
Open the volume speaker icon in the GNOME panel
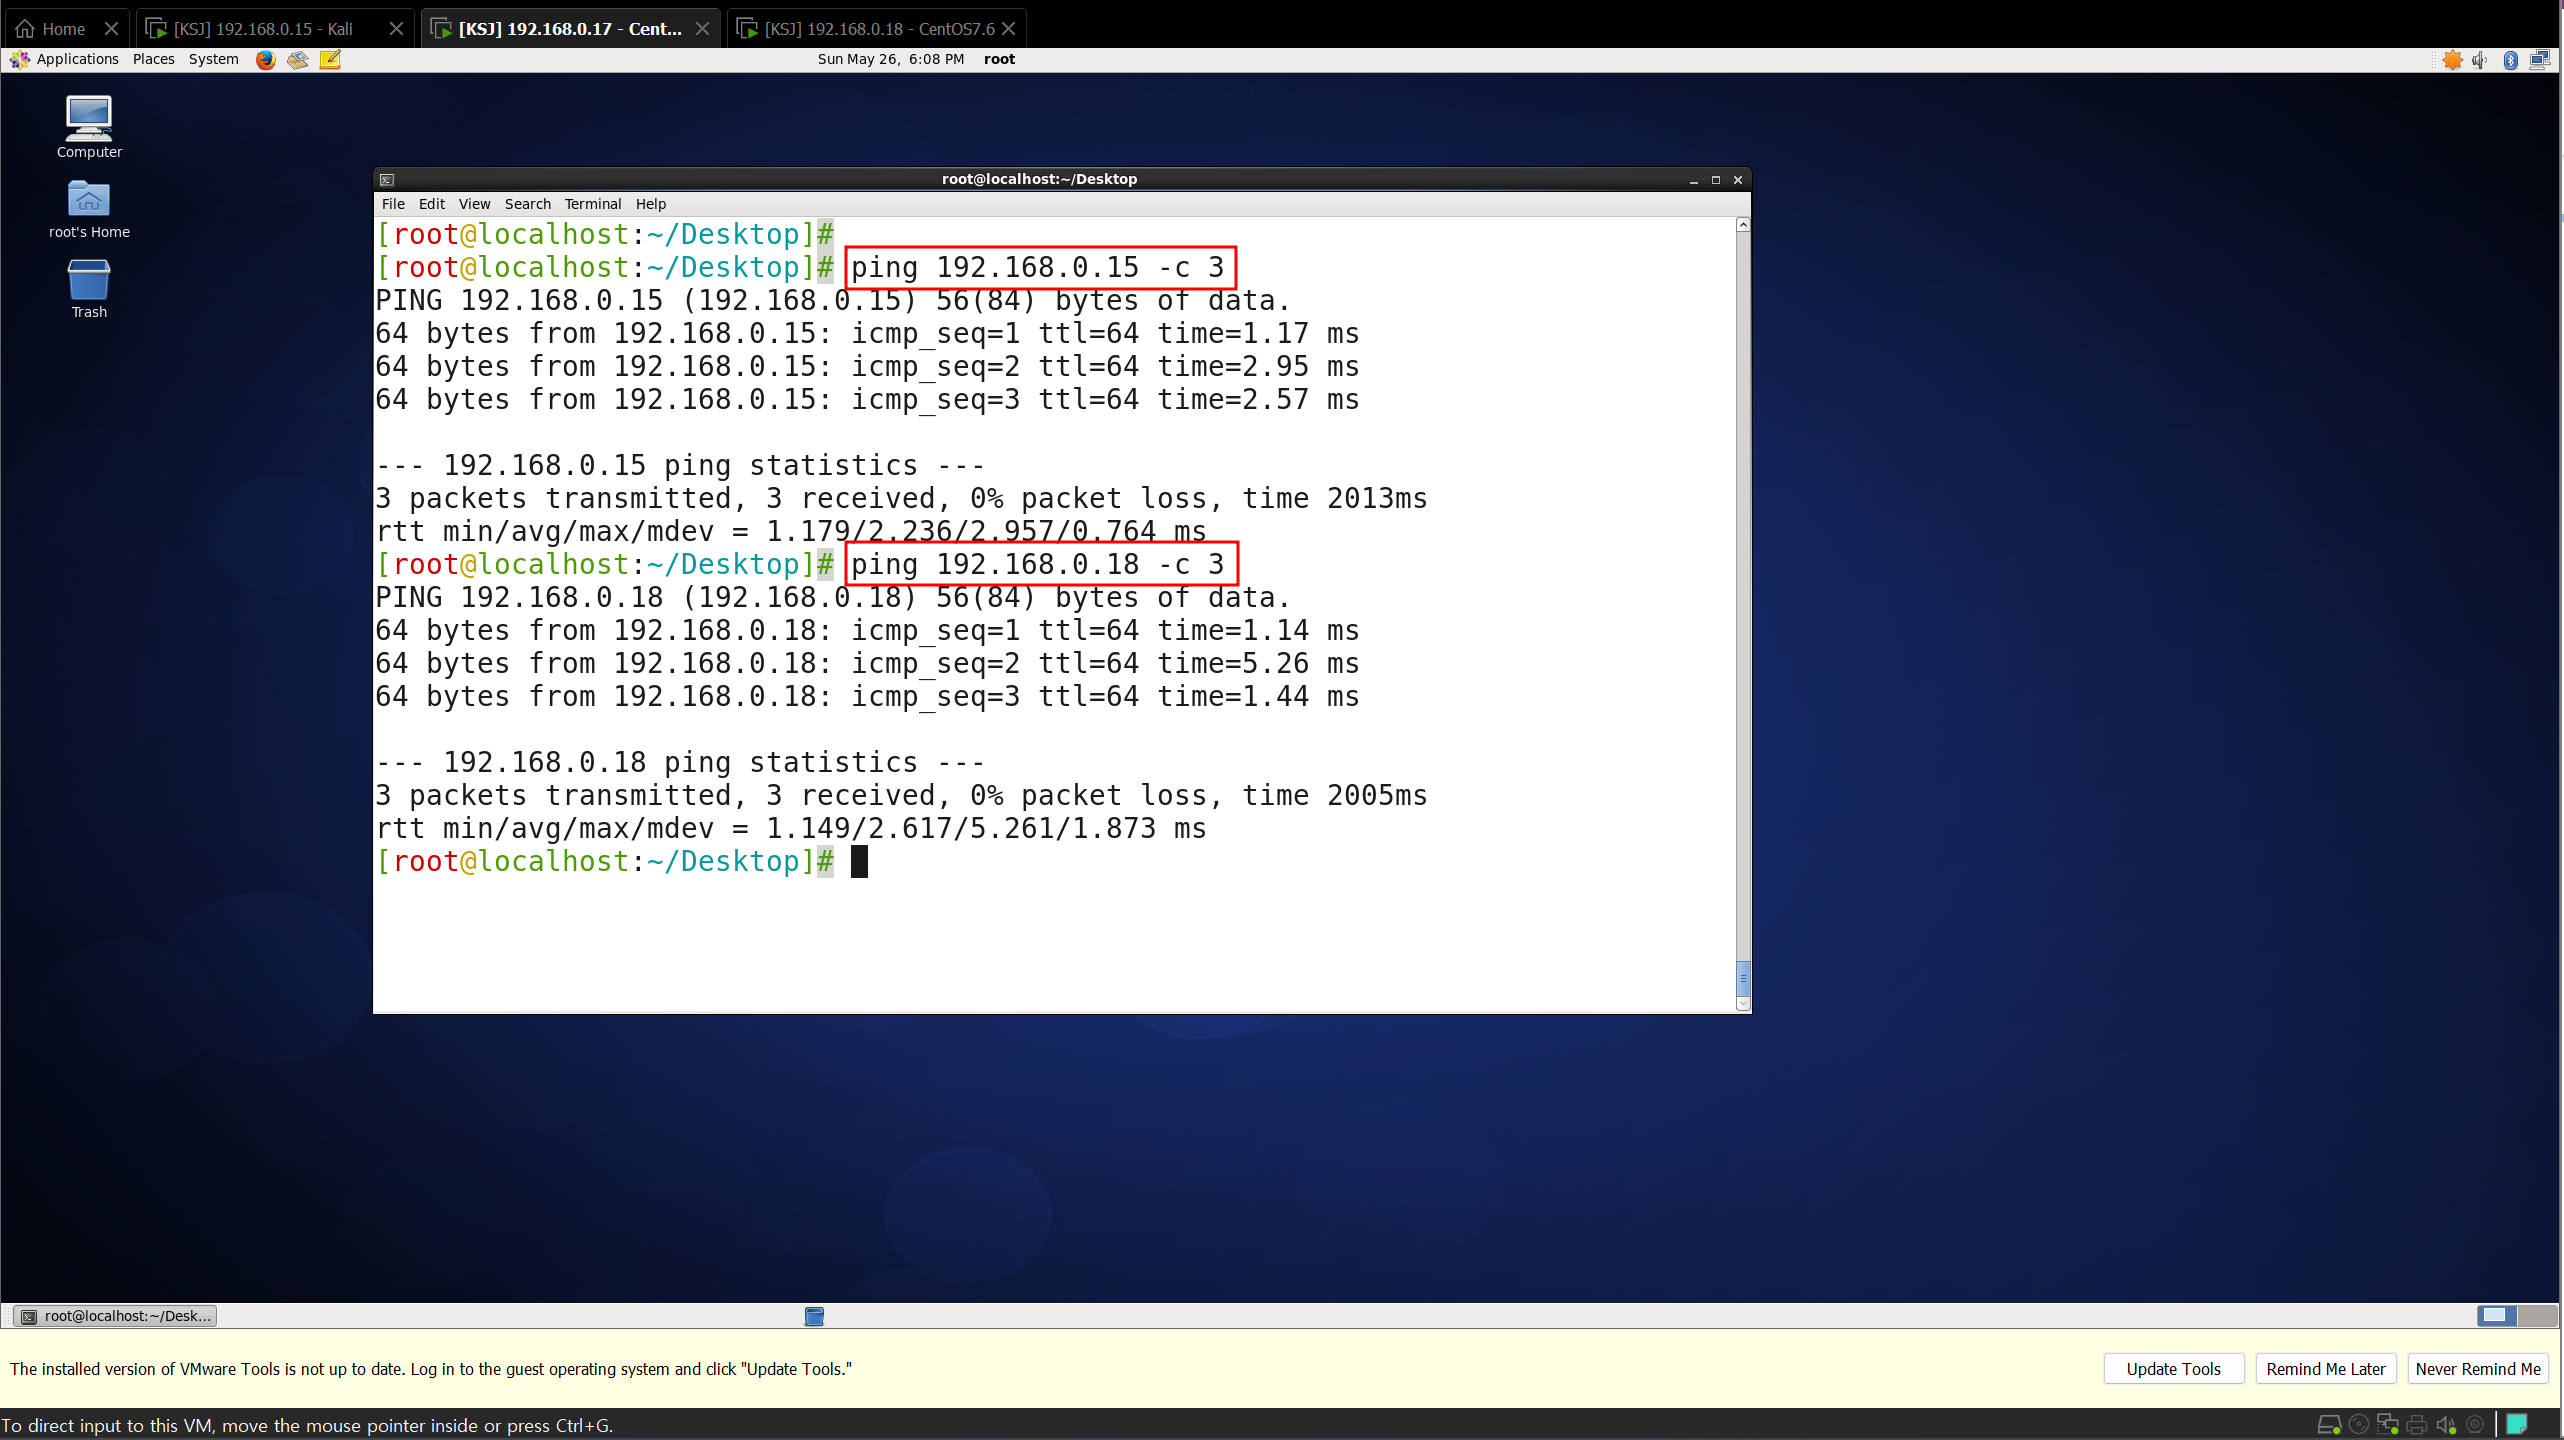coord(2479,60)
